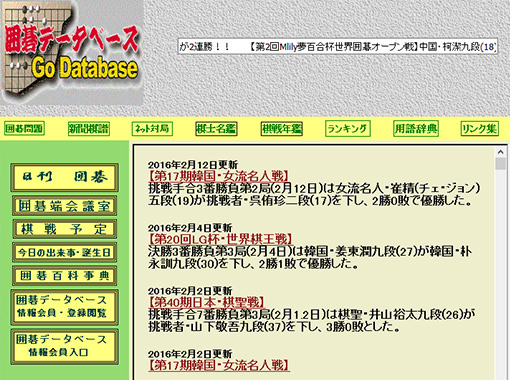
Task: Open the 棋戦年鑑 menu button
Action: pyautogui.click(x=282, y=129)
